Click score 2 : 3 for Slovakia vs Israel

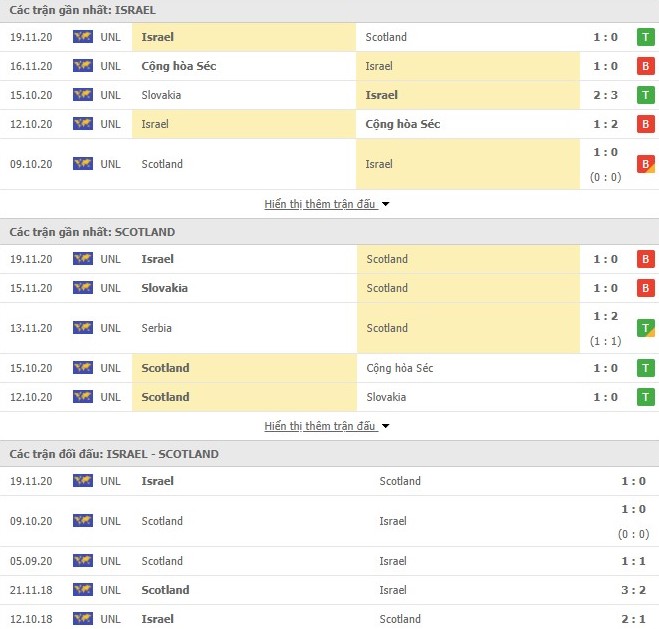click(606, 95)
